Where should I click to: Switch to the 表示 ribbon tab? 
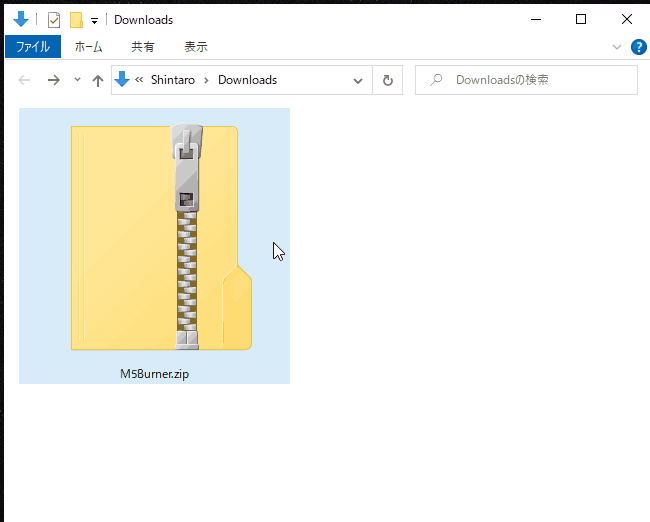[x=196, y=47]
